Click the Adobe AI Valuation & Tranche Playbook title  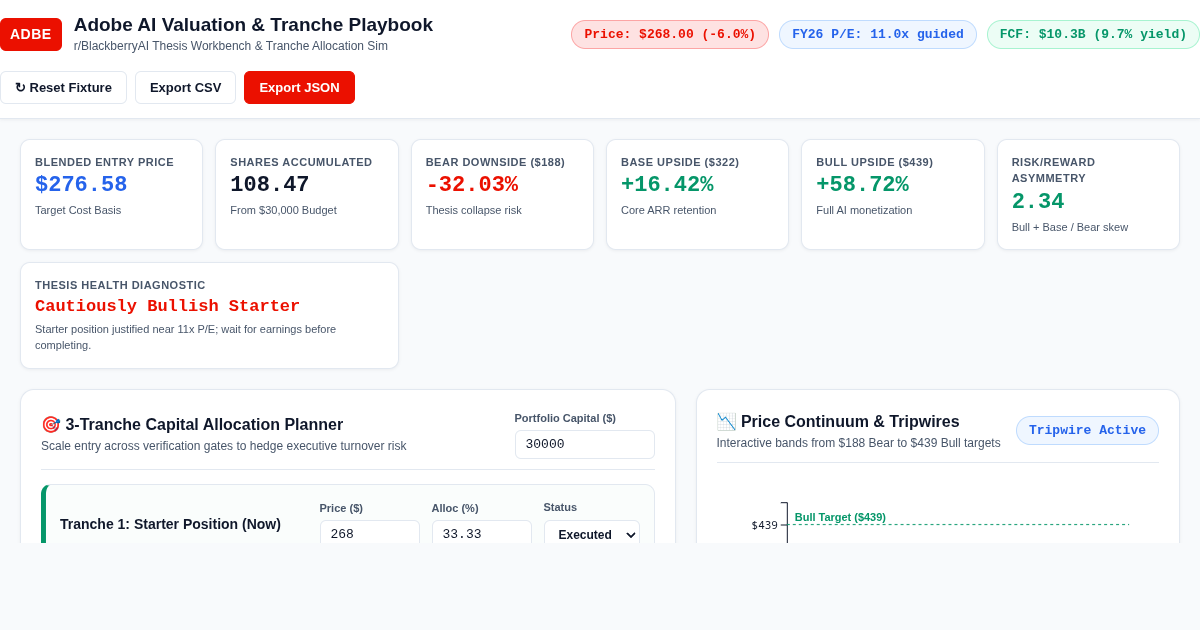pyautogui.click(x=253, y=25)
